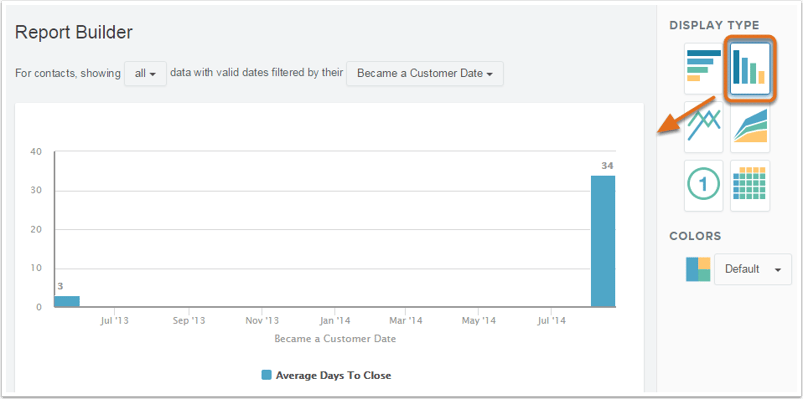803x399 pixels.
Task: Click the bar labeled 34
Action: pos(603,241)
